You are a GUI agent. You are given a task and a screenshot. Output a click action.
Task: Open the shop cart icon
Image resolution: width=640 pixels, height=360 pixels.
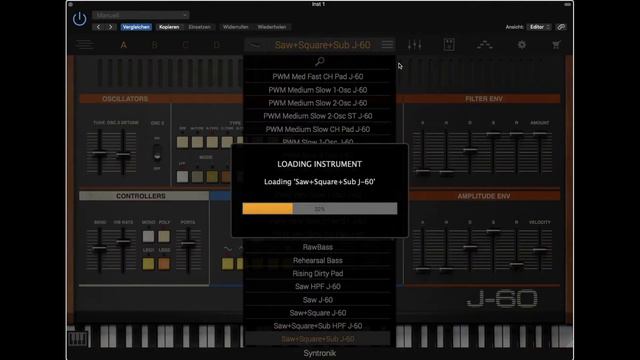[556, 45]
